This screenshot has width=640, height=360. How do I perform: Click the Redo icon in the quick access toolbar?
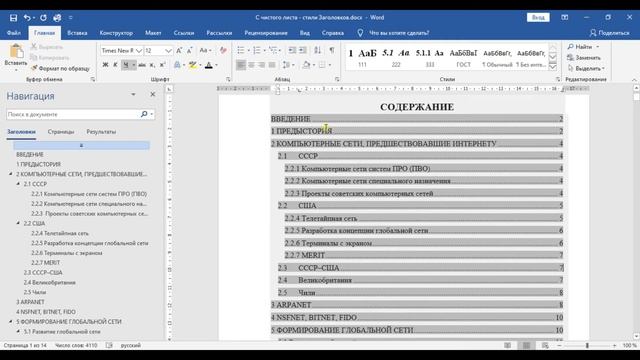coord(43,18)
